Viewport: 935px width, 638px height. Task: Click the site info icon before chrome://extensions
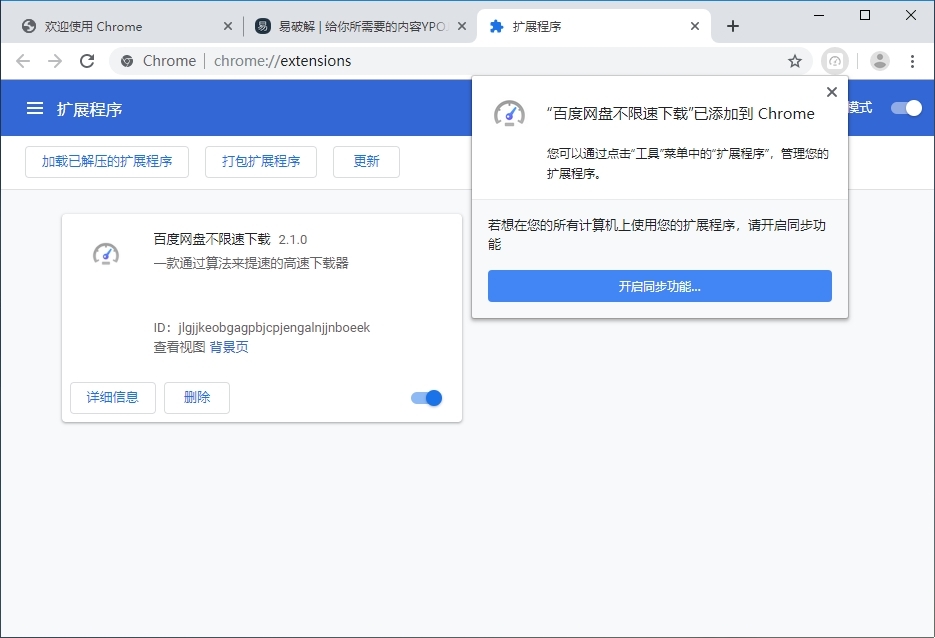[x=126, y=61]
